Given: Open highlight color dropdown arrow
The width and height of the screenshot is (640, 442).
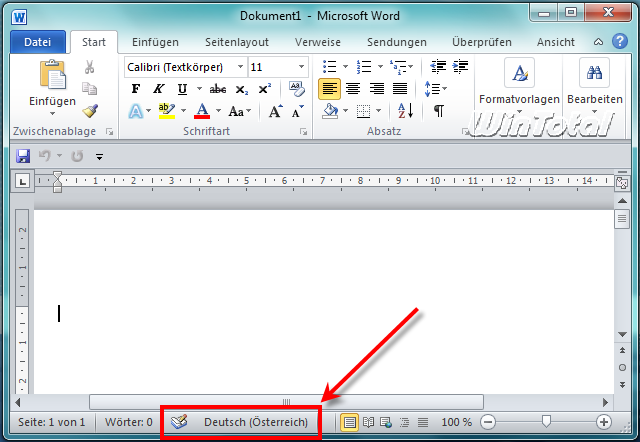Looking at the screenshot, I should (183, 111).
